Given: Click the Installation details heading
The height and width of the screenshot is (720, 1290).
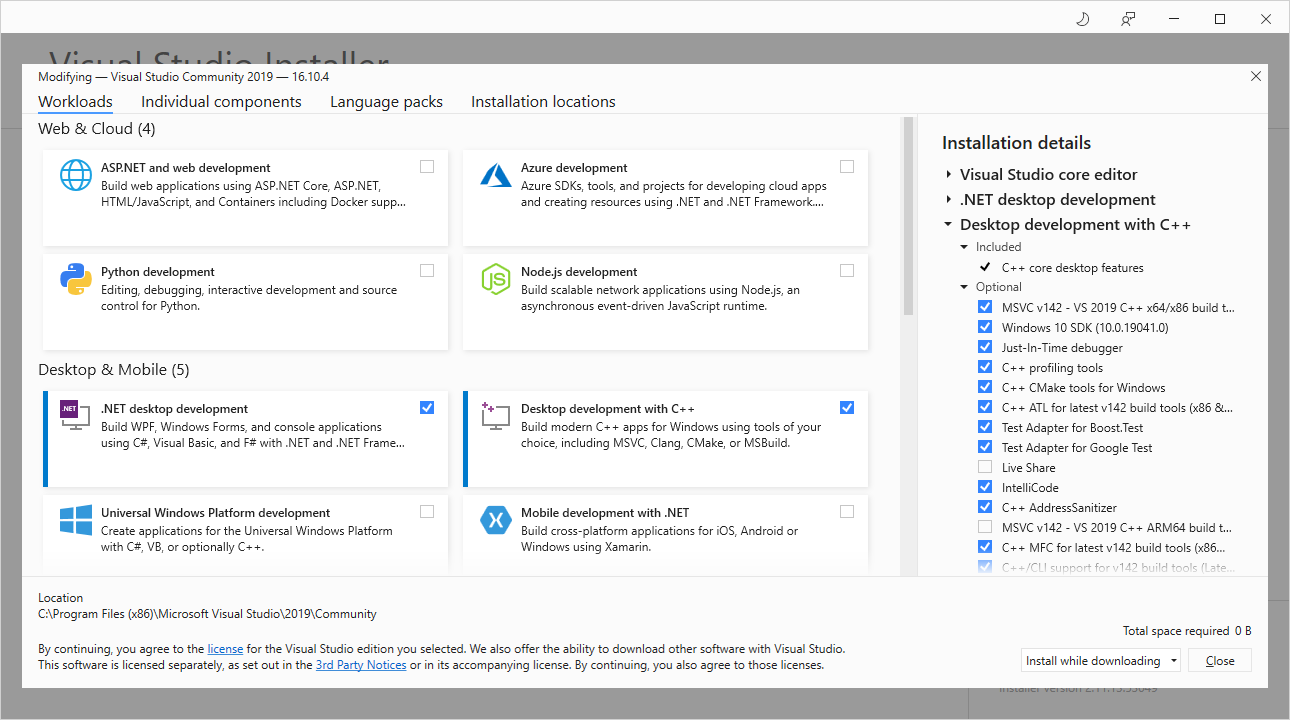Looking at the screenshot, I should click(x=1016, y=143).
